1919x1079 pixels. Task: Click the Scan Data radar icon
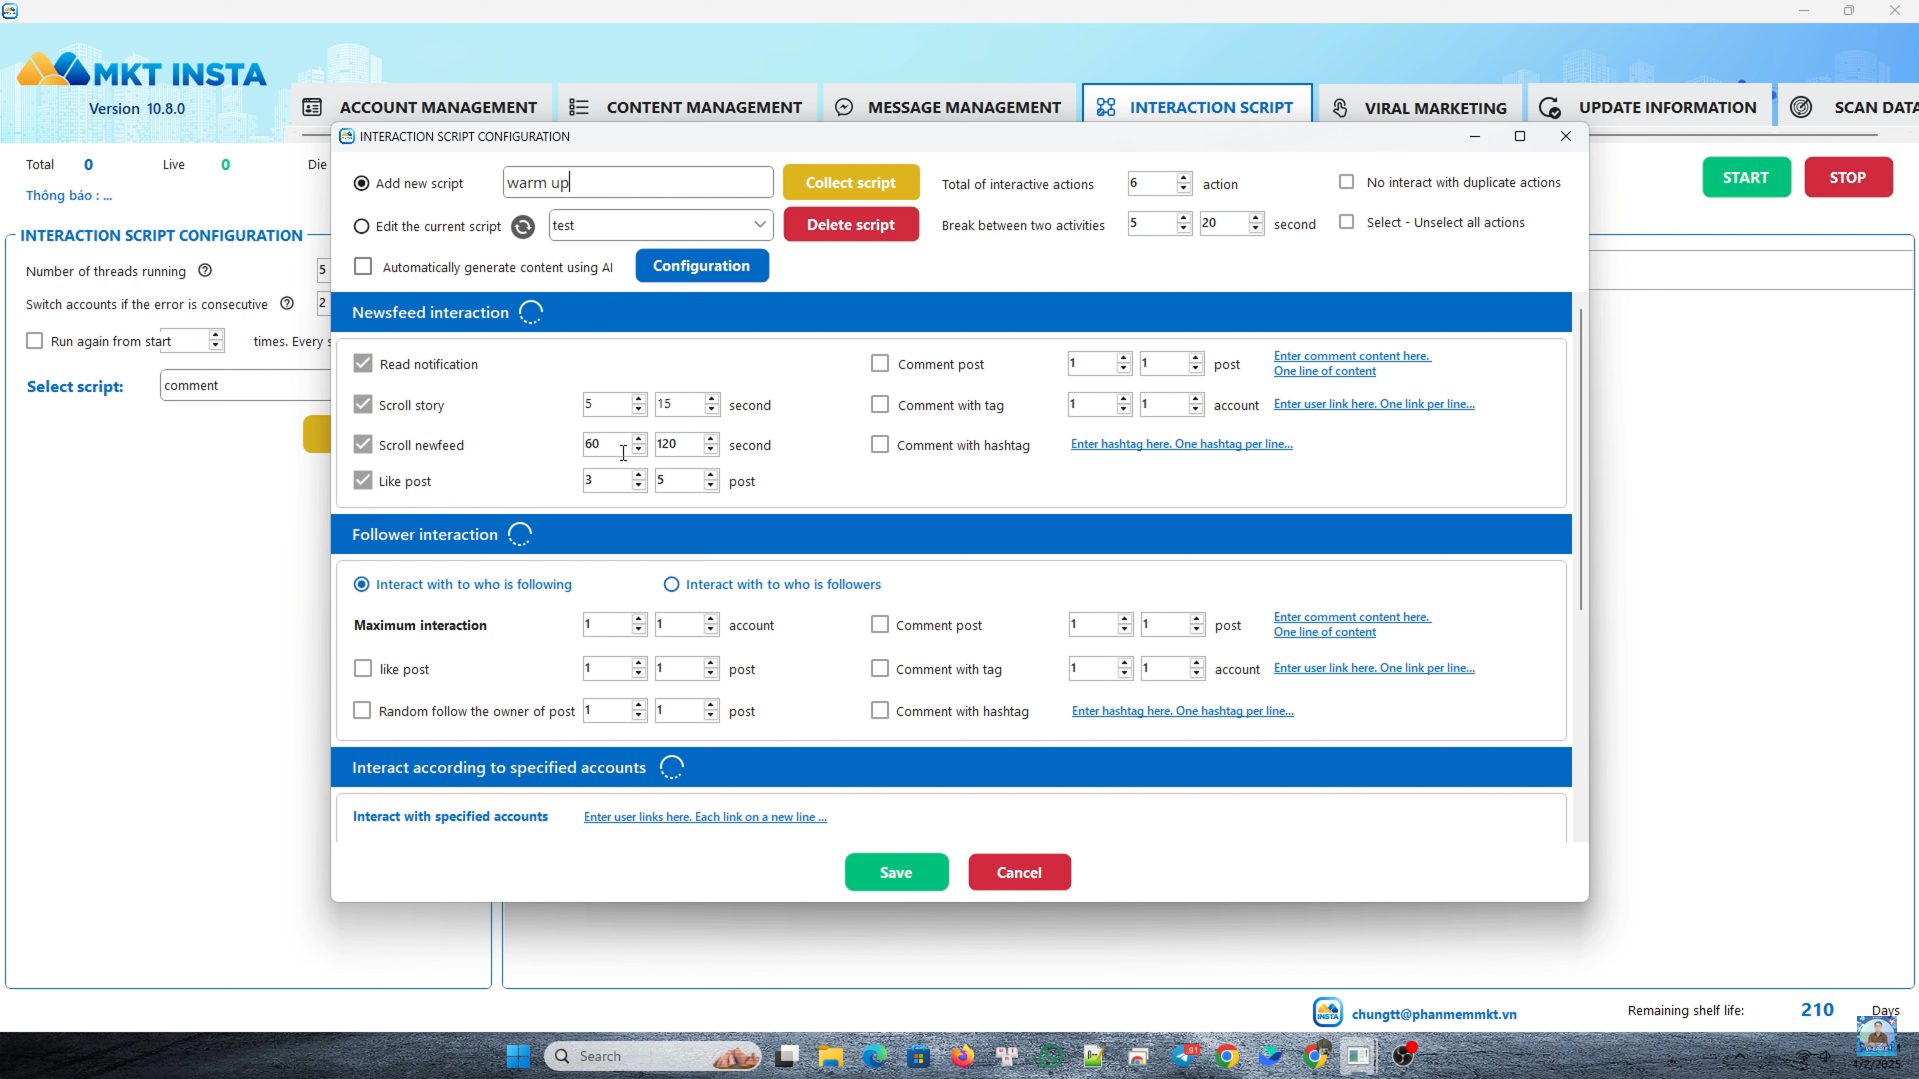point(1801,107)
